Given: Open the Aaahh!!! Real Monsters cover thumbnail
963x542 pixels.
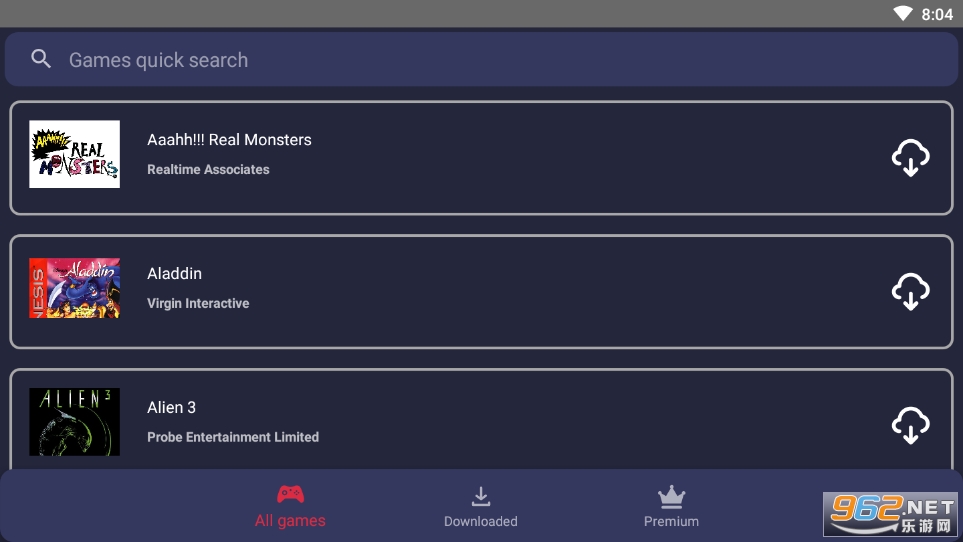Looking at the screenshot, I should click(74, 154).
